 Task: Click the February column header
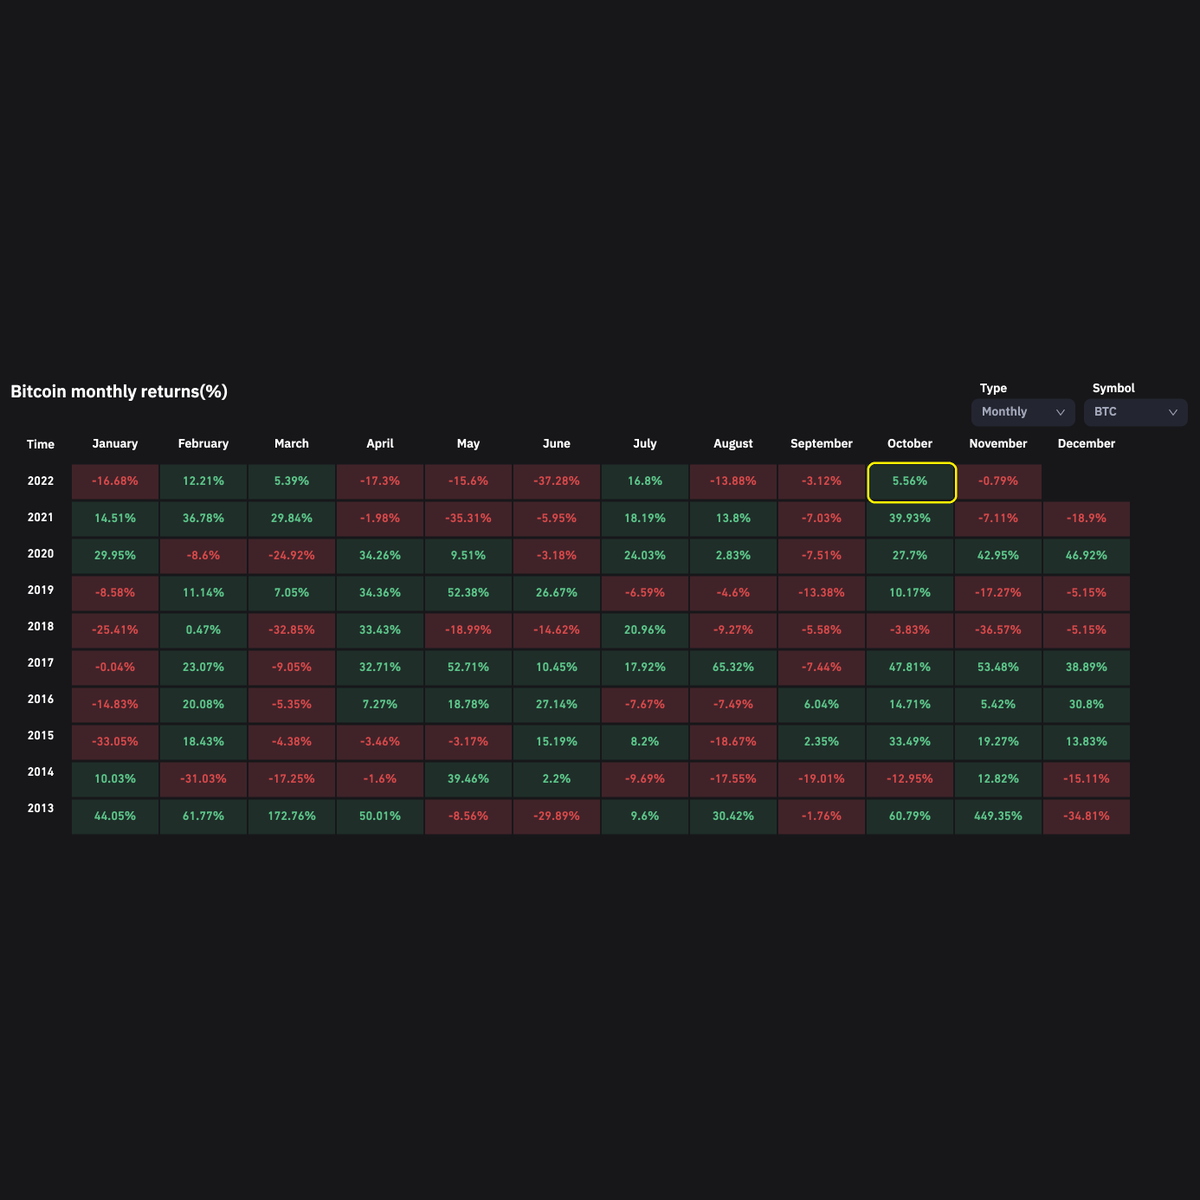203,444
